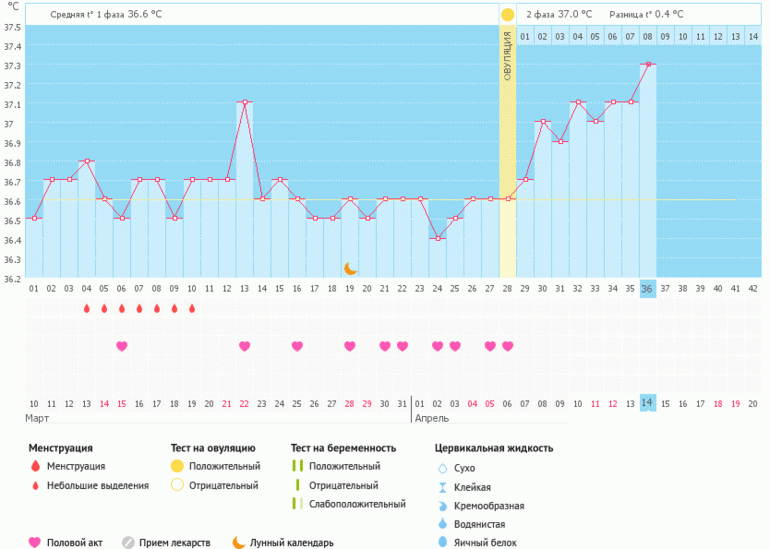Click the Сухо cervical fluid legend icon
The width and height of the screenshot is (770, 549).
(442, 468)
